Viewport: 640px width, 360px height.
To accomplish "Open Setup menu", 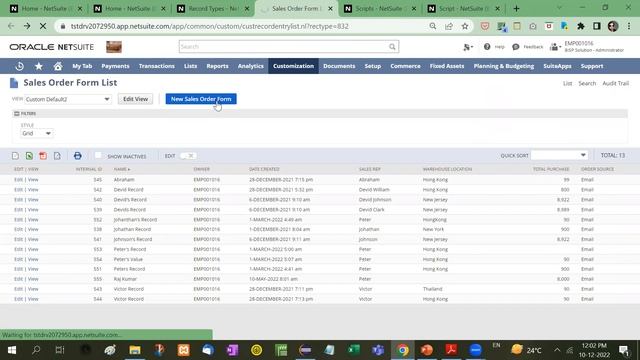I will [372, 66].
